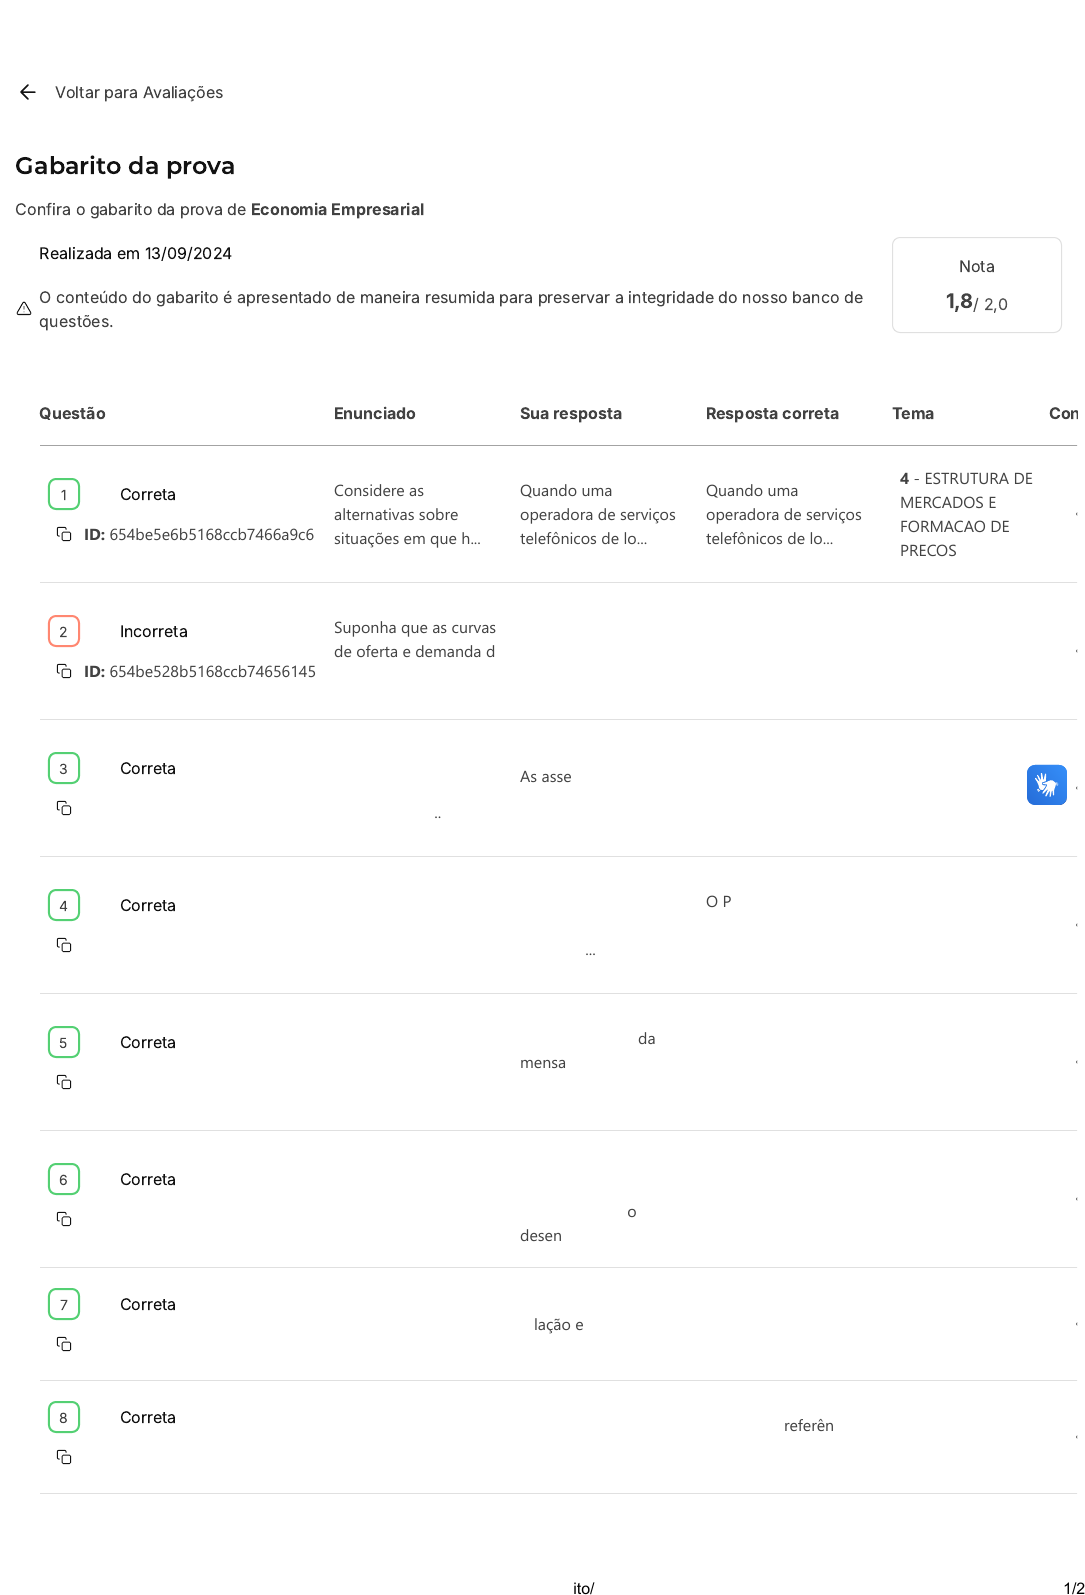Copy ID of question 1
The width and height of the screenshot is (1085, 1595).
click(64, 534)
